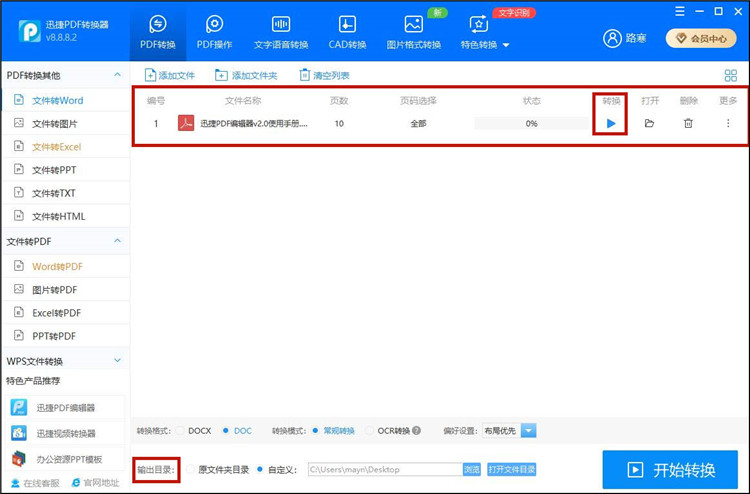Image resolution: width=750 pixels, height=494 pixels.
Task: Open 迅捷PDF编辑器 recommended product
Action: 65,408
